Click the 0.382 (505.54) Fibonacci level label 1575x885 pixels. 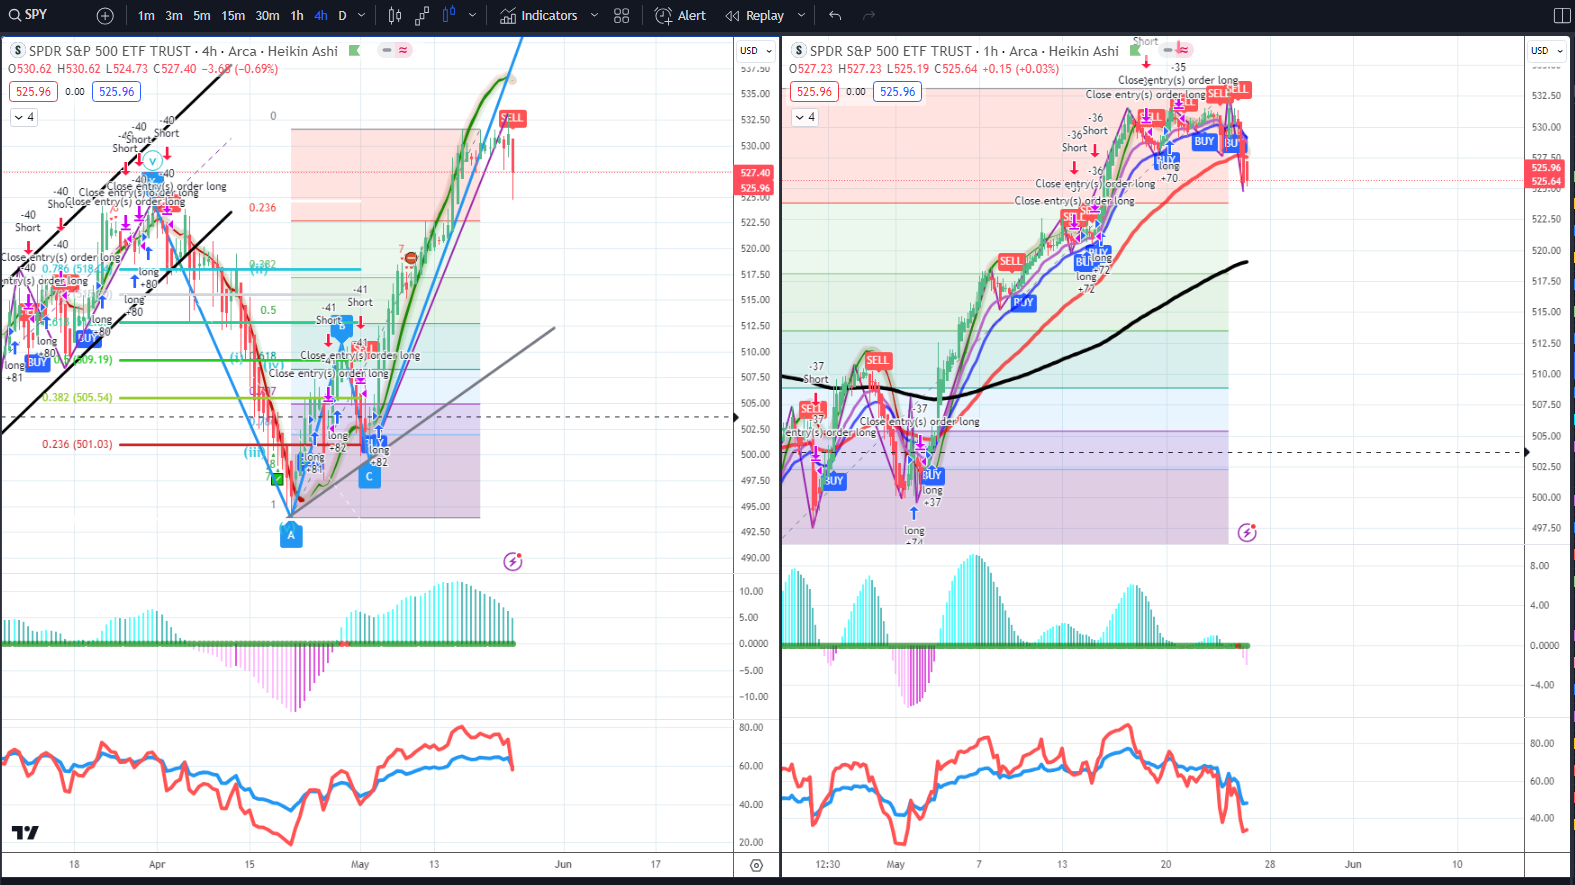(77, 398)
